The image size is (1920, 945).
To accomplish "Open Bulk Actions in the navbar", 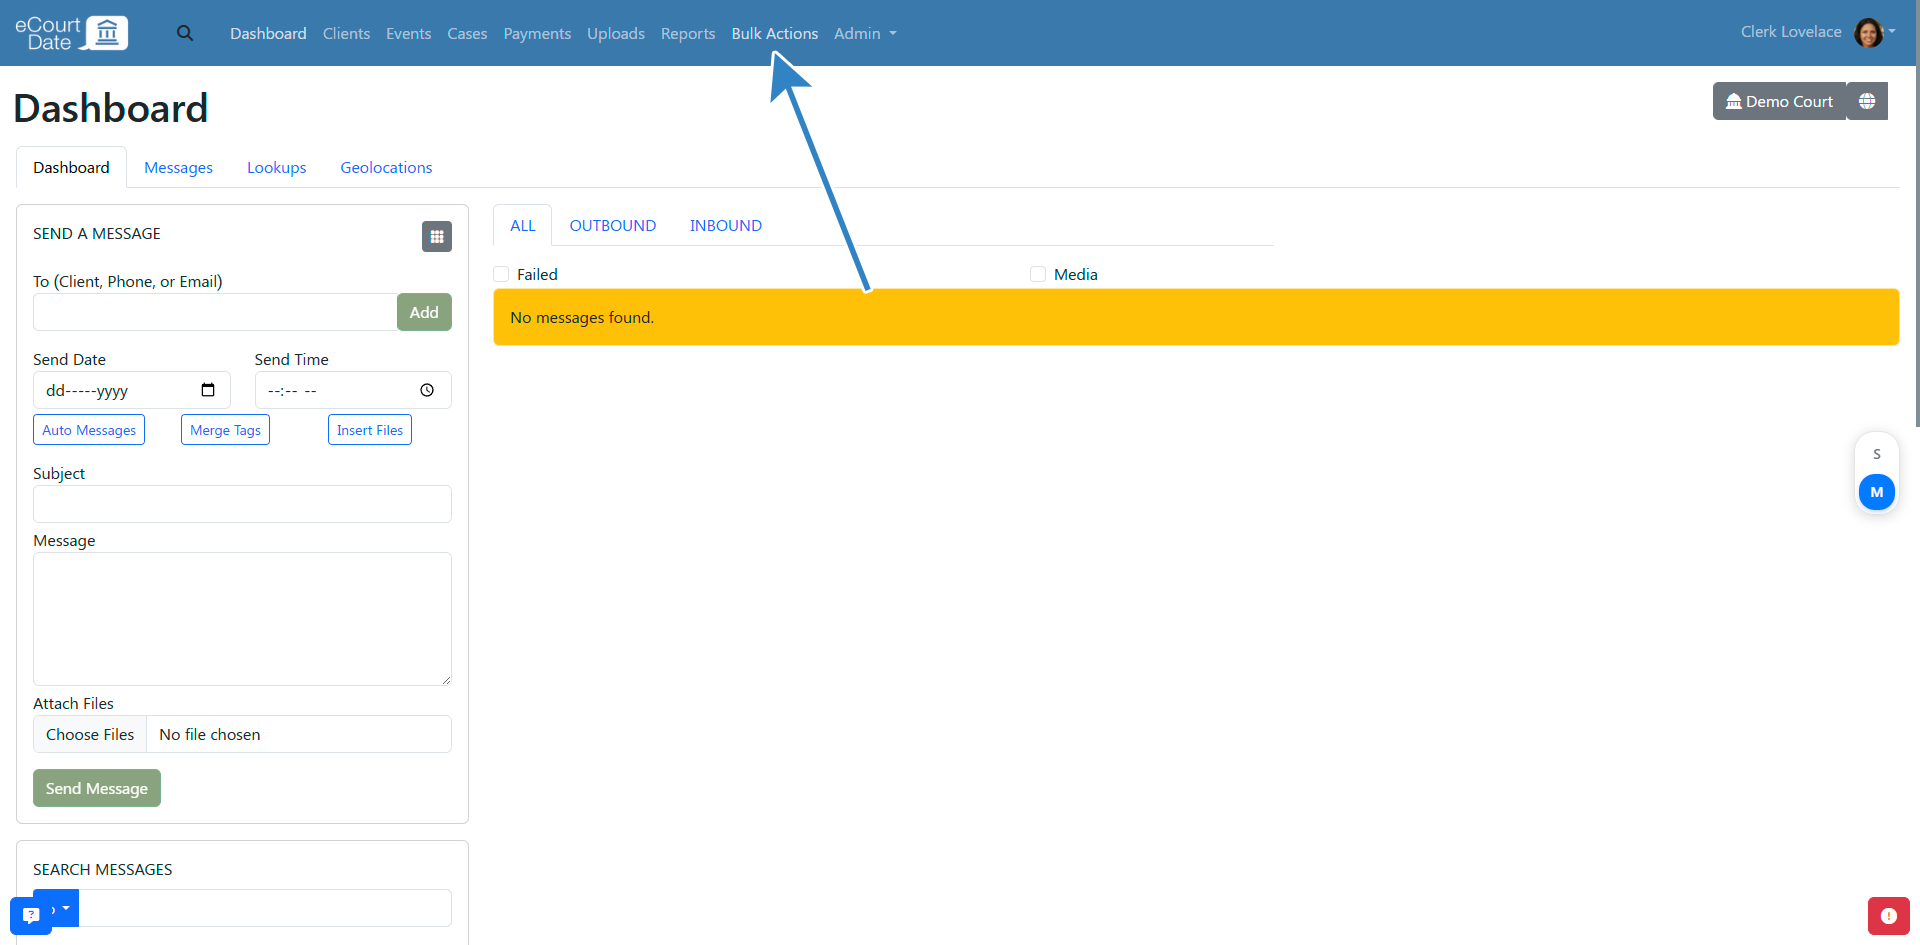I will (775, 33).
